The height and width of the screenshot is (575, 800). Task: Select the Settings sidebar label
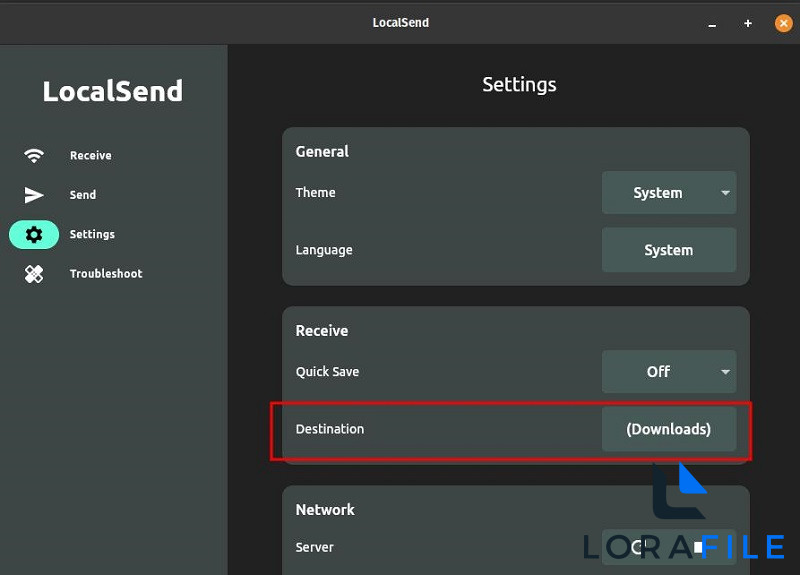[x=92, y=235]
